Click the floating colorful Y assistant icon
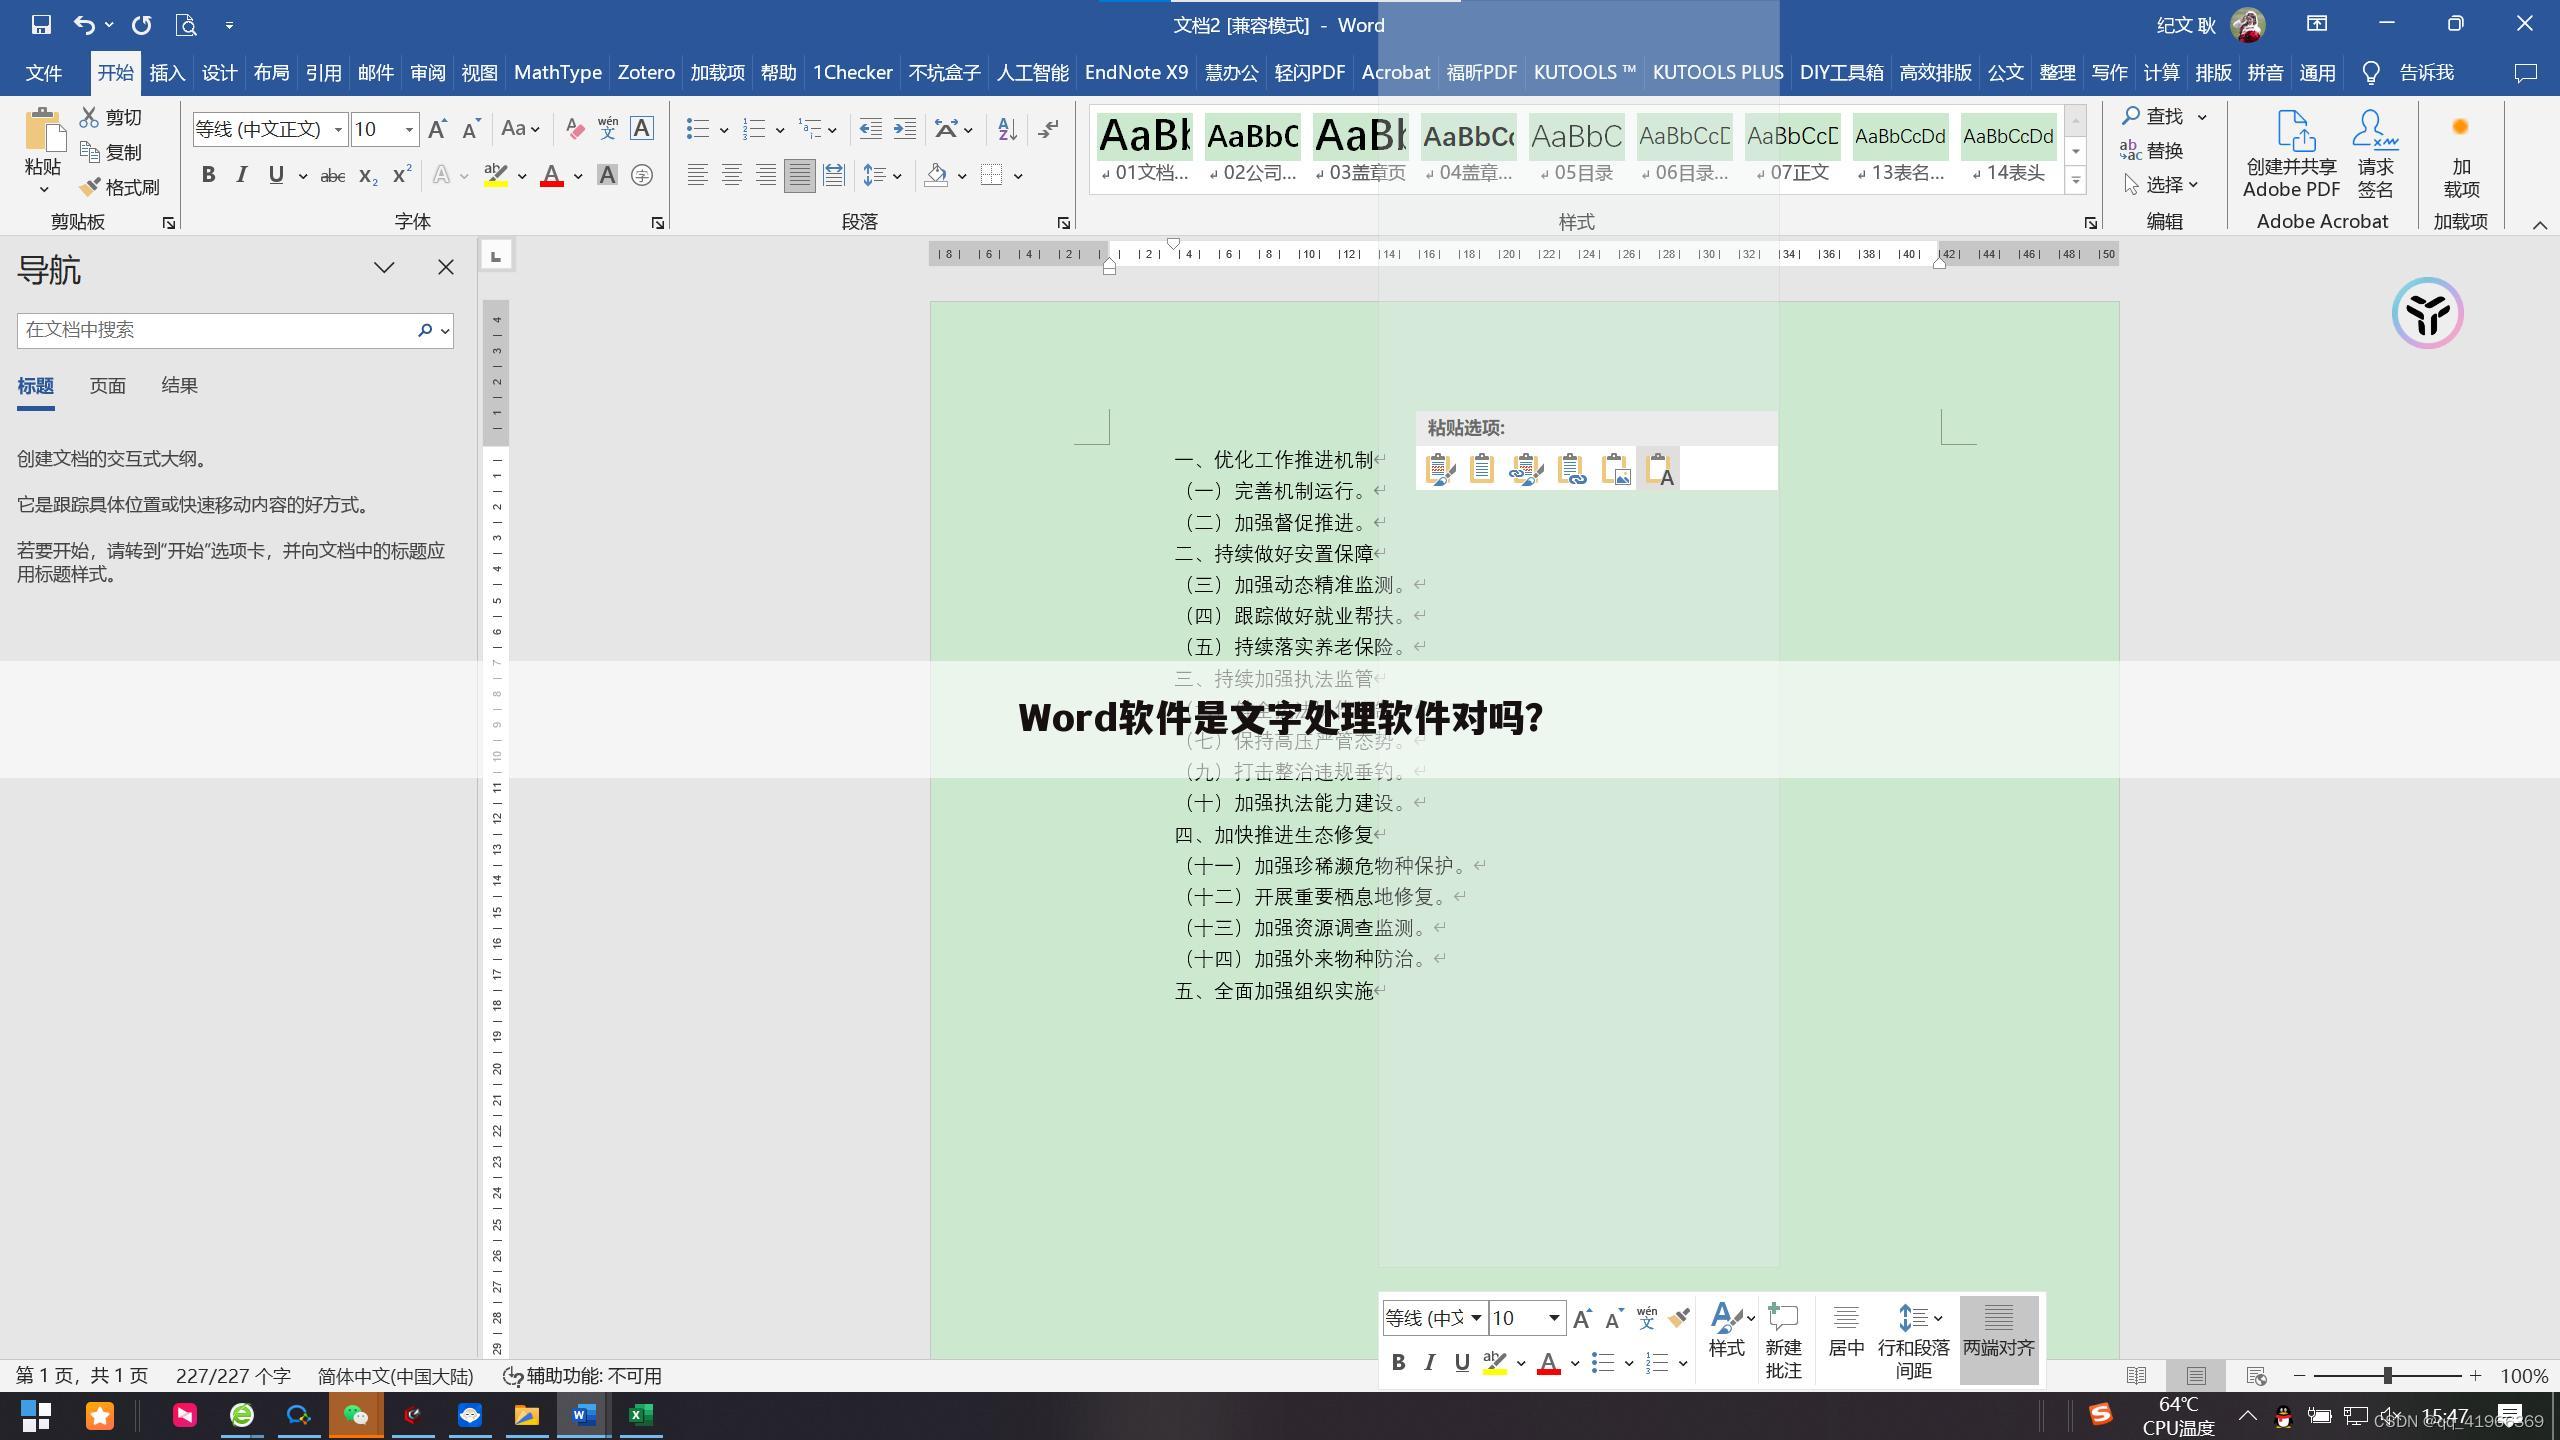This screenshot has height=1440, width=2560. 2427,314
